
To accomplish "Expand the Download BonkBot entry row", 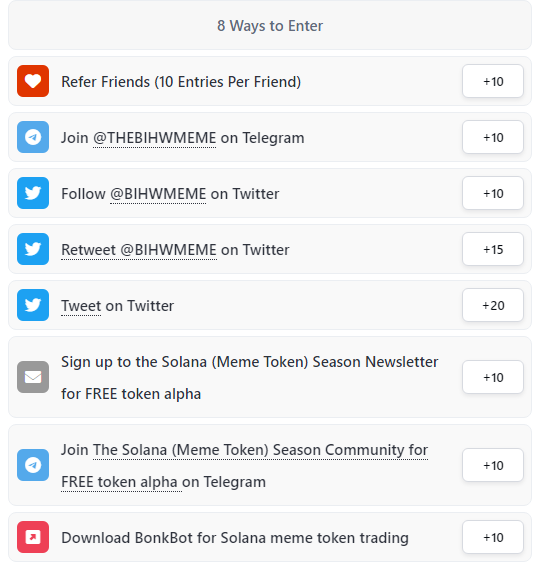I will (270, 537).
